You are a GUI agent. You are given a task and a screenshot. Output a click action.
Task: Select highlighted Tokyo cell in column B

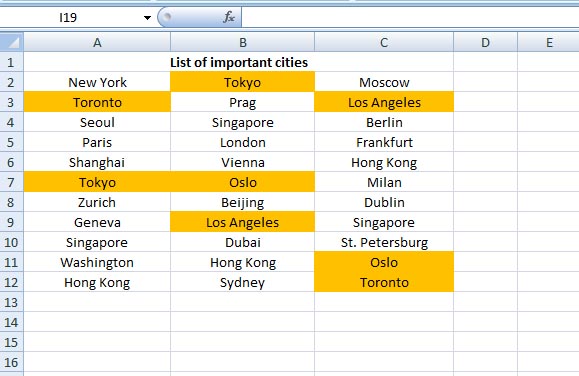pos(243,82)
